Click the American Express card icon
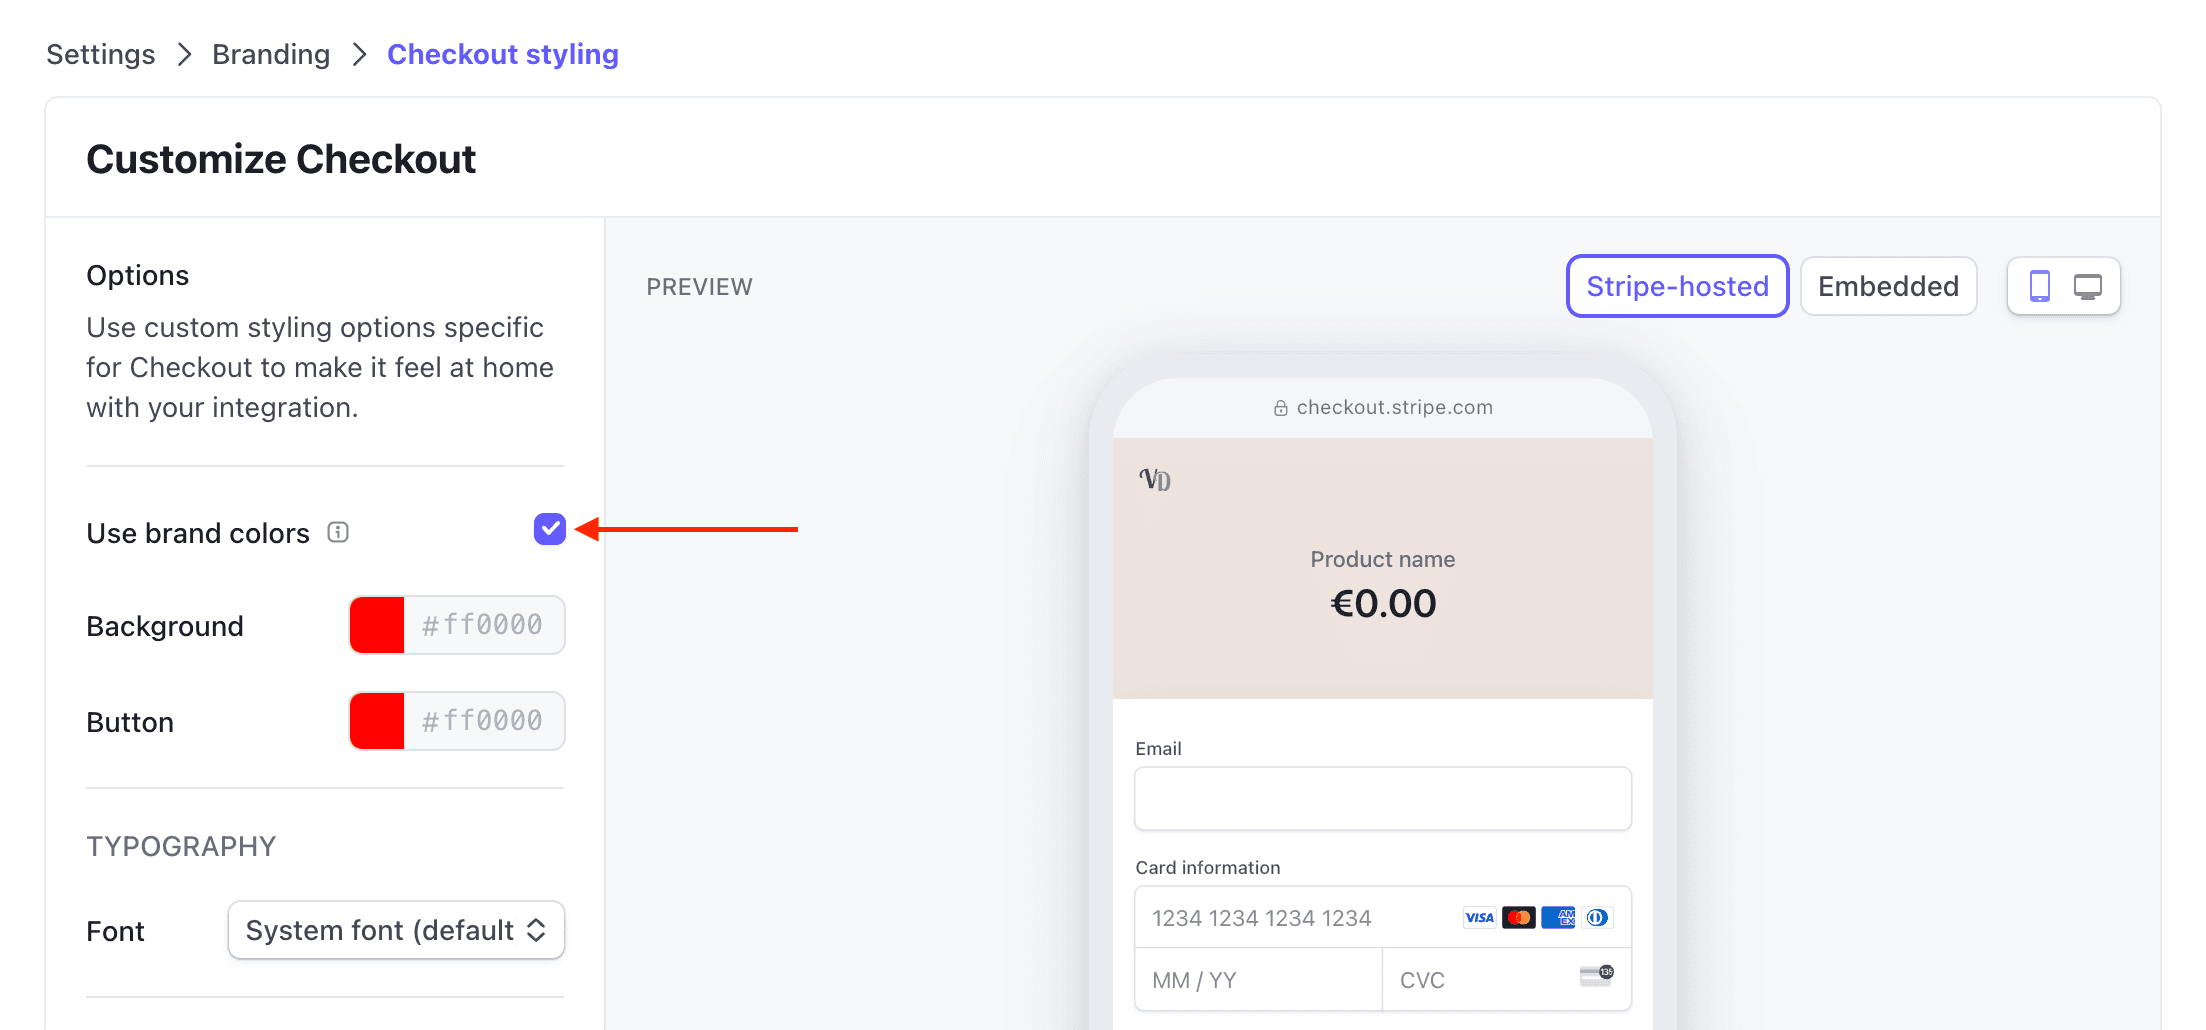The height and width of the screenshot is (1030, 2206). pyautogui.click(x=1558, y=918)
